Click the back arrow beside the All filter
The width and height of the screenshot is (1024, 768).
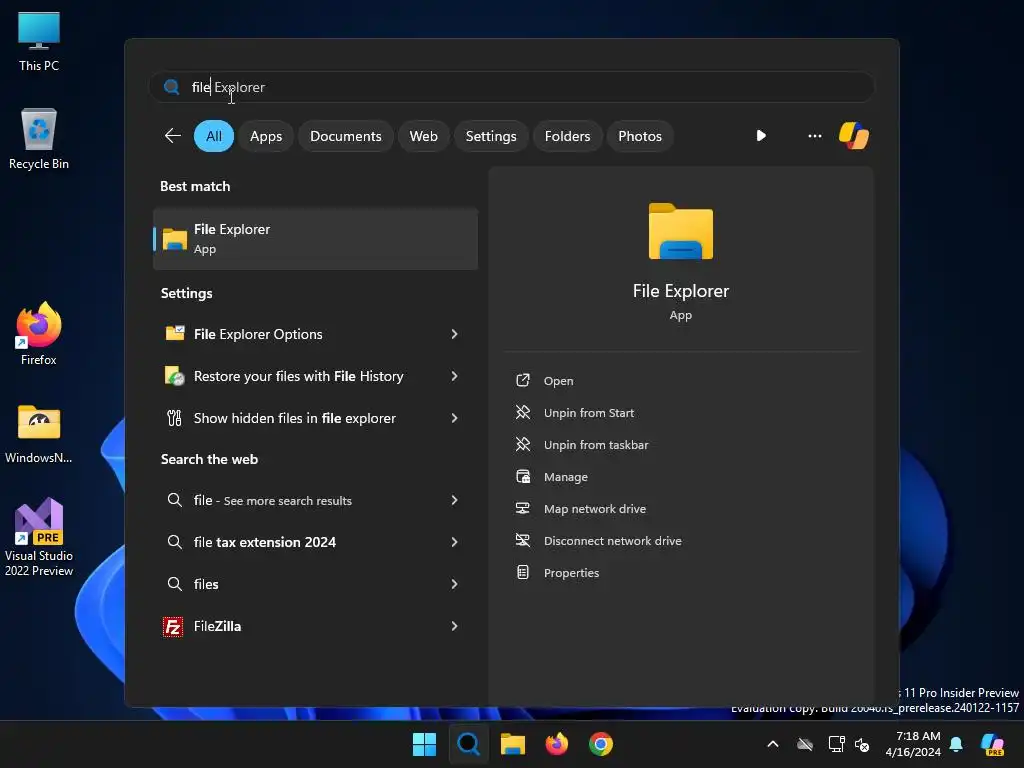pyautogui.click(x=172, y=136)
